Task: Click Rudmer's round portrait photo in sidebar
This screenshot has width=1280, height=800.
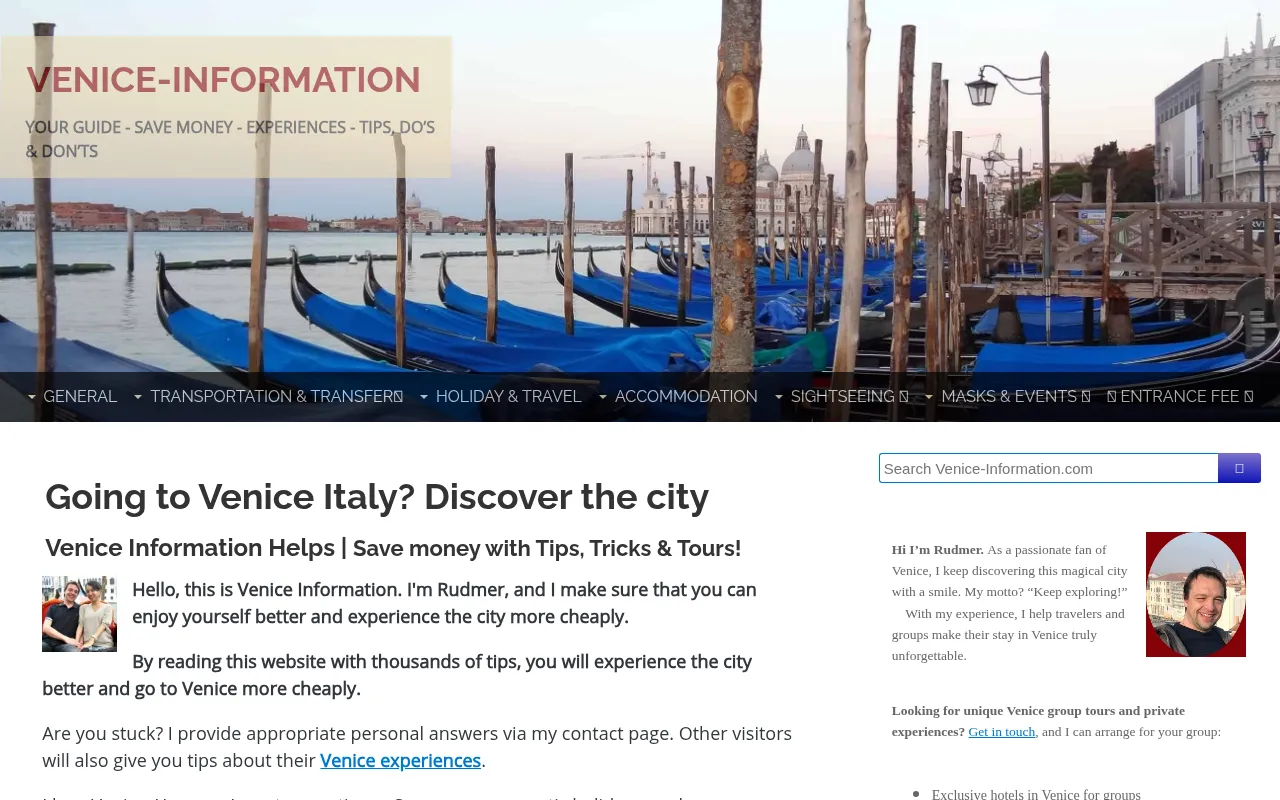Action: (1196, 594)
